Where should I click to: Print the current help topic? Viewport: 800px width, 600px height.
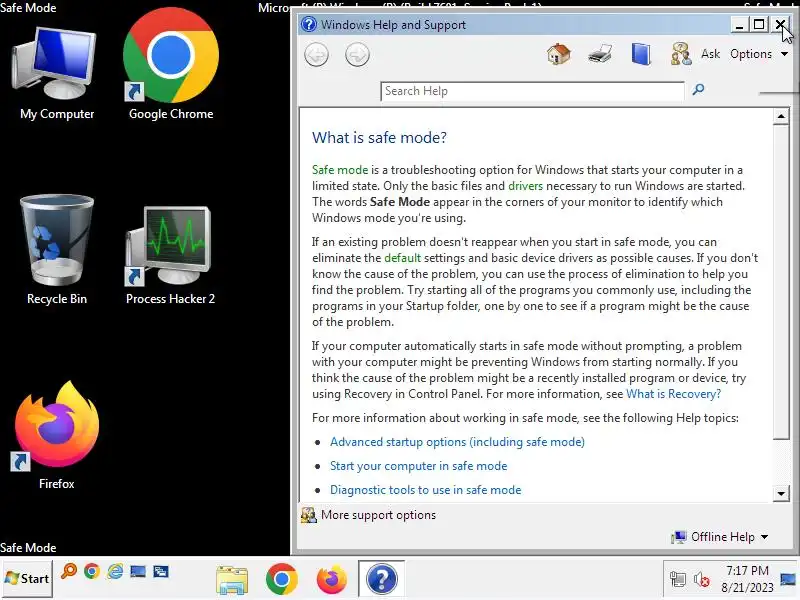pyautogui.click(x=599, y=54)
